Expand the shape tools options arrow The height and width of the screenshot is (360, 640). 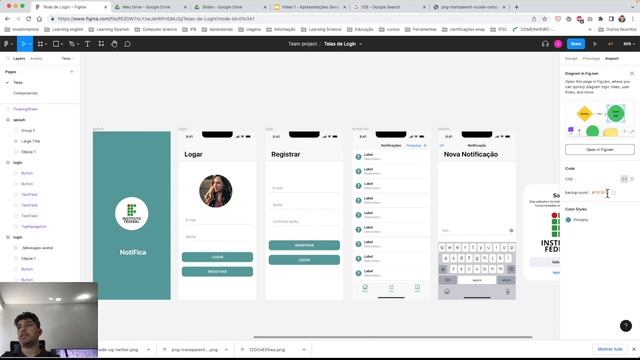point(62,44)
